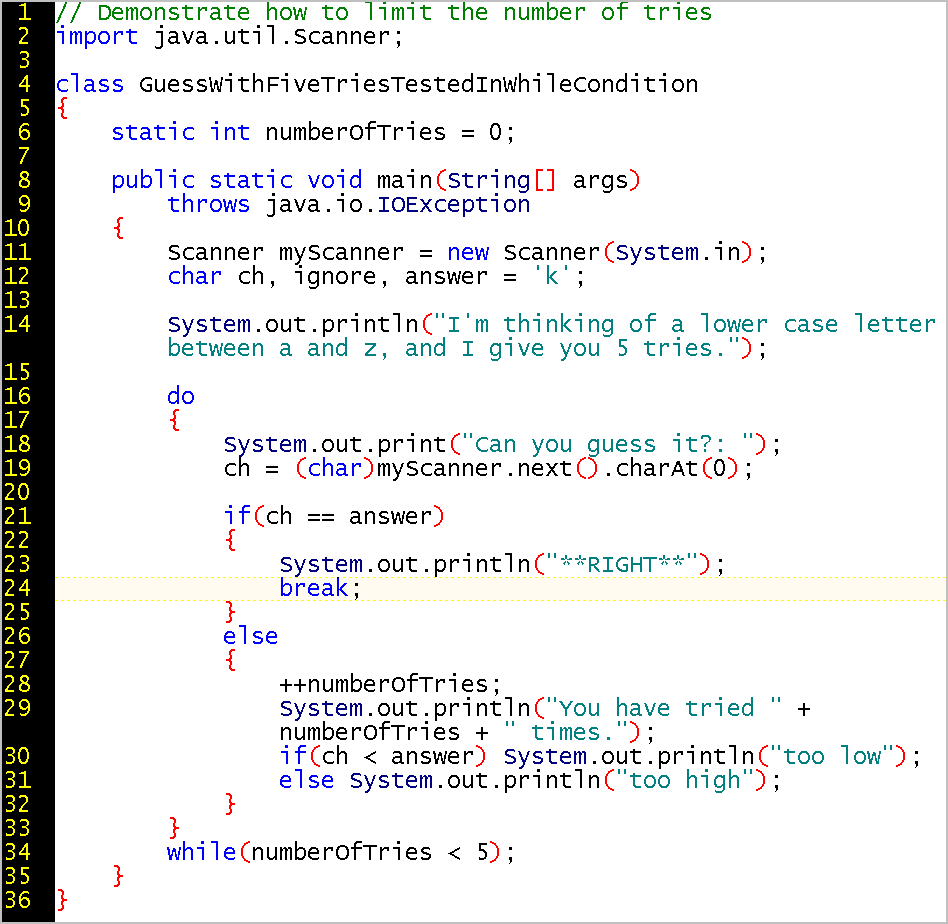Click 'myScanner' declaration on line 11
Viewport: 948px width, 924px height.
341,253
